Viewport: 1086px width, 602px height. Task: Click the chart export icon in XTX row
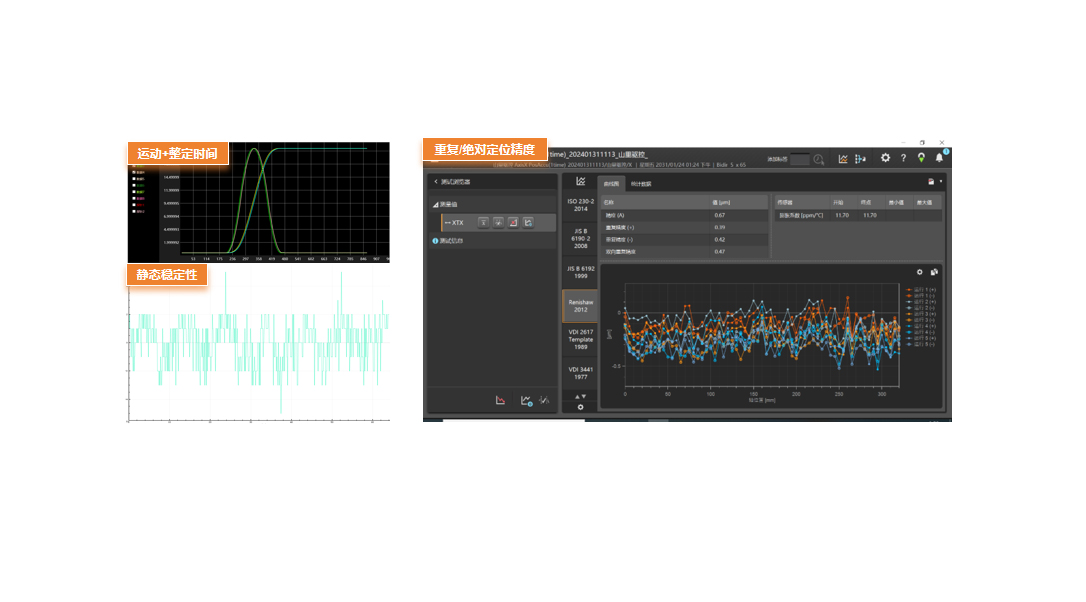tap(528, 222)
